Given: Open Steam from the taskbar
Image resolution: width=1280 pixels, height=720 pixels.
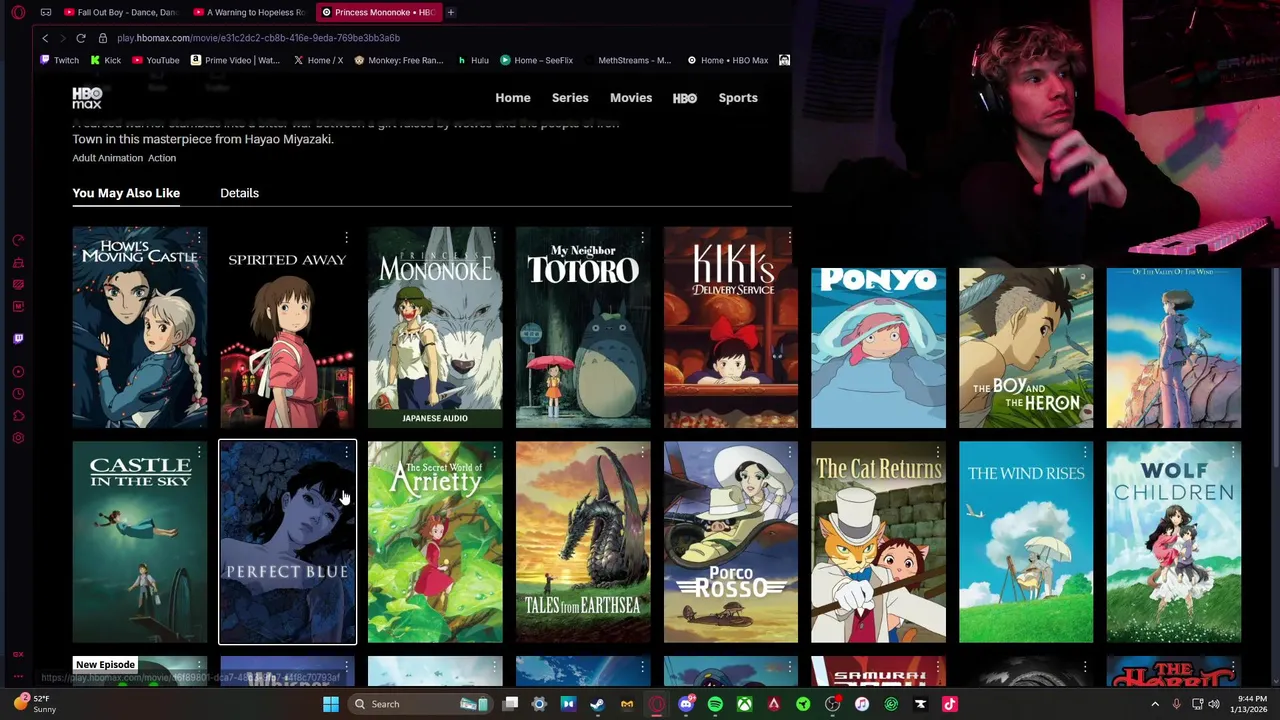Looking at the screenshot, I should tap(598, 704).
